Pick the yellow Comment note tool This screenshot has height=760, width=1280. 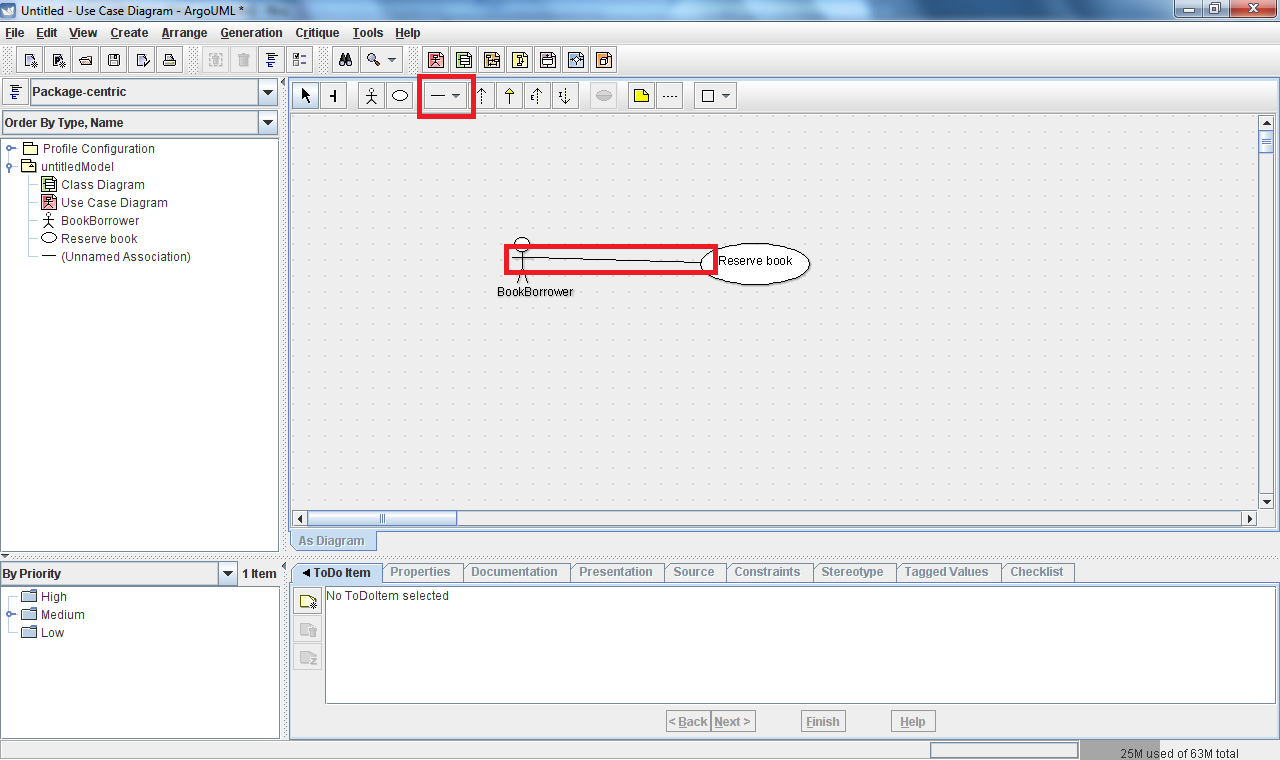click(641, 96)
